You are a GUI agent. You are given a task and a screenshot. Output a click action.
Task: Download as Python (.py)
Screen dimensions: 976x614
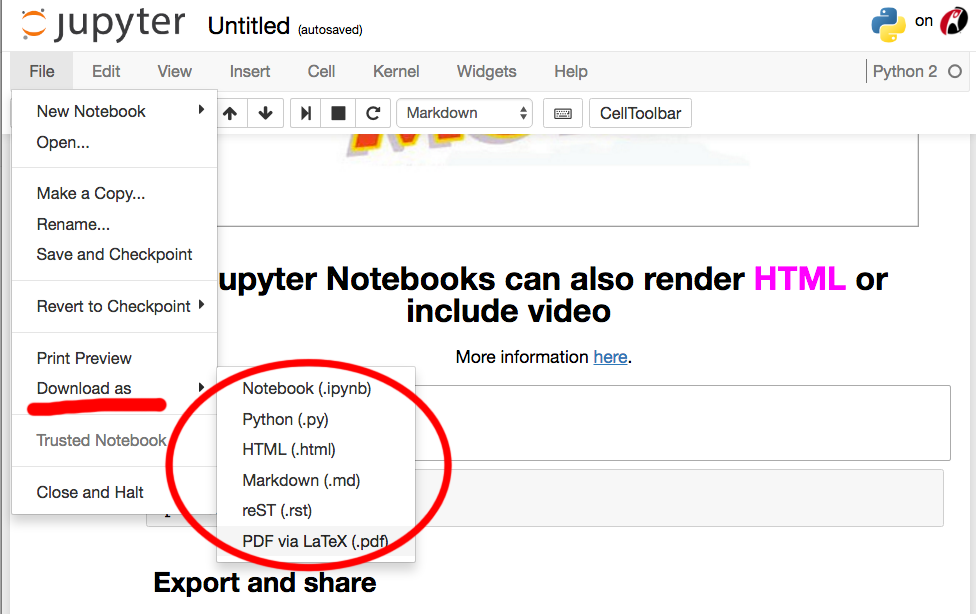316,419
